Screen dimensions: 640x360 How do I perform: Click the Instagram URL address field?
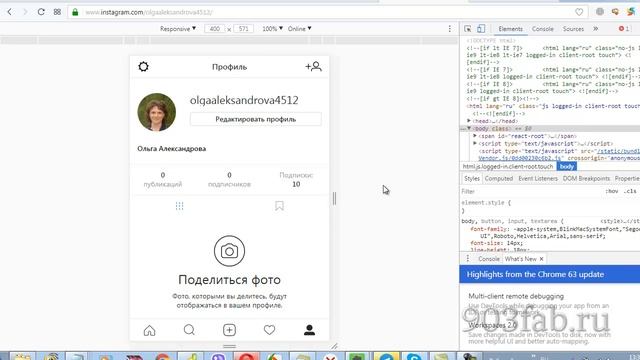[x=327, y=12]
